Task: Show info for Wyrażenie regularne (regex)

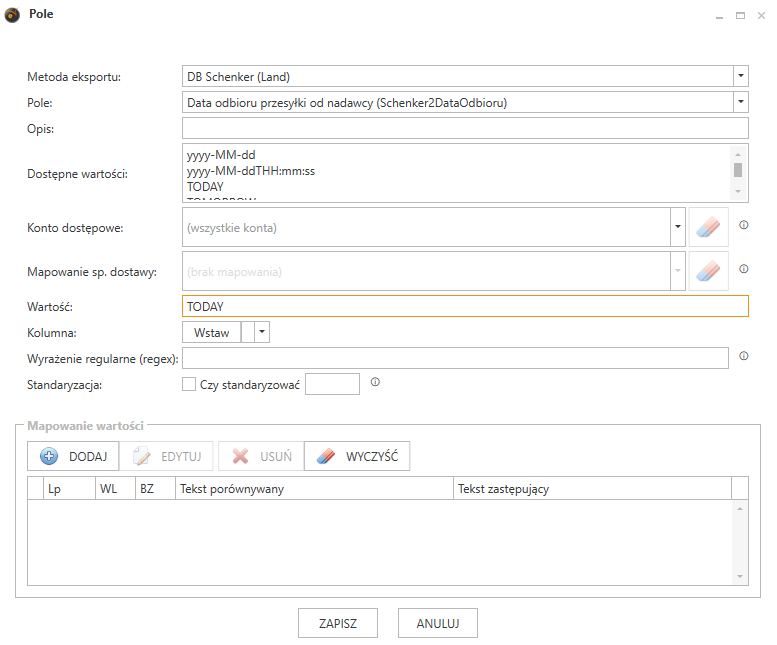Action: click(743, 356)
